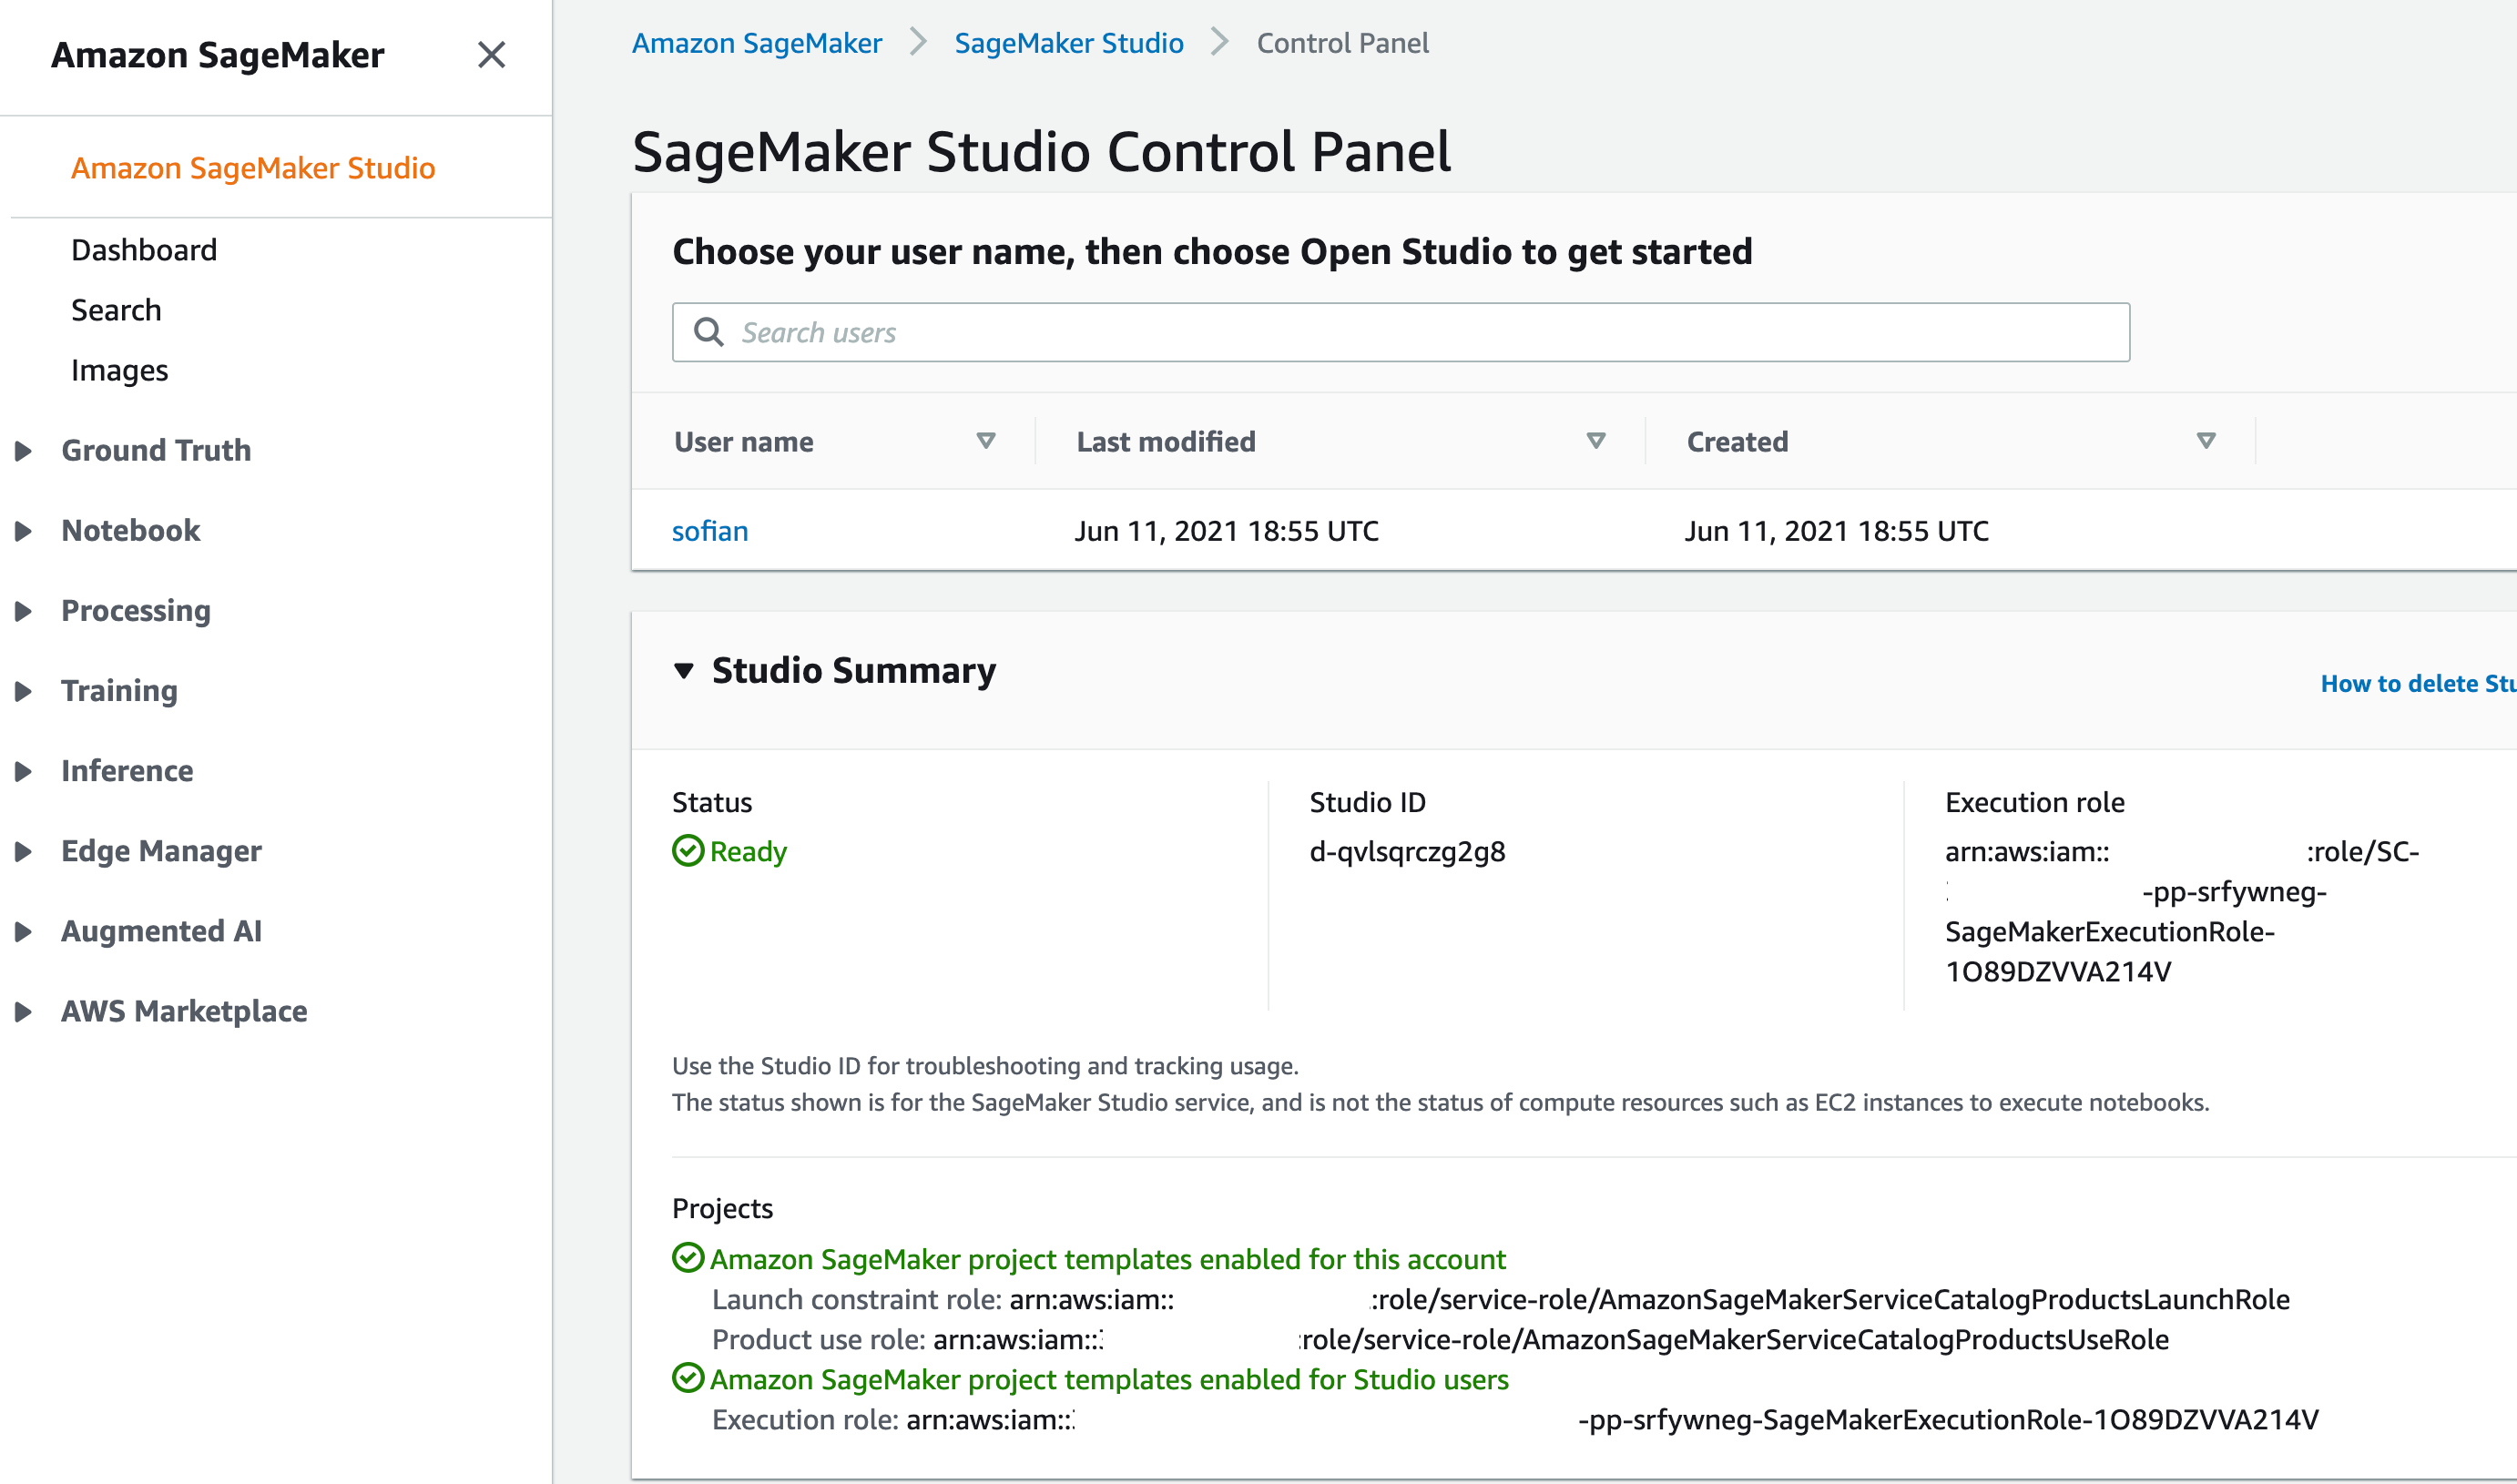Image resolution: width=2517 pixels, height=1484 pixels.
Task: Select the Processing sidebar label
Action: pyautogui.click(x=136, y=611)
